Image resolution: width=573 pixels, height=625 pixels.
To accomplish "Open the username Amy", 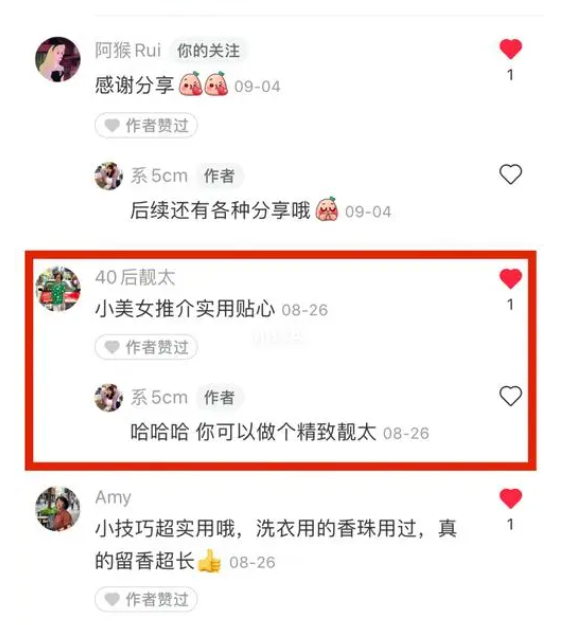I will tap(113, 498).
